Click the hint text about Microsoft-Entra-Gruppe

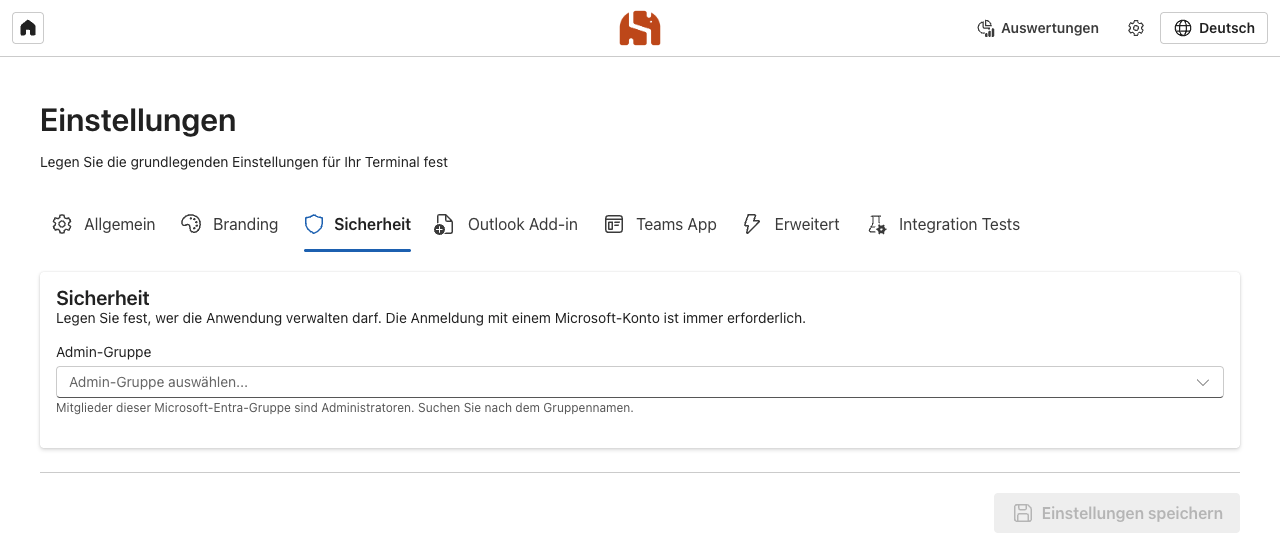click(345, 408)
